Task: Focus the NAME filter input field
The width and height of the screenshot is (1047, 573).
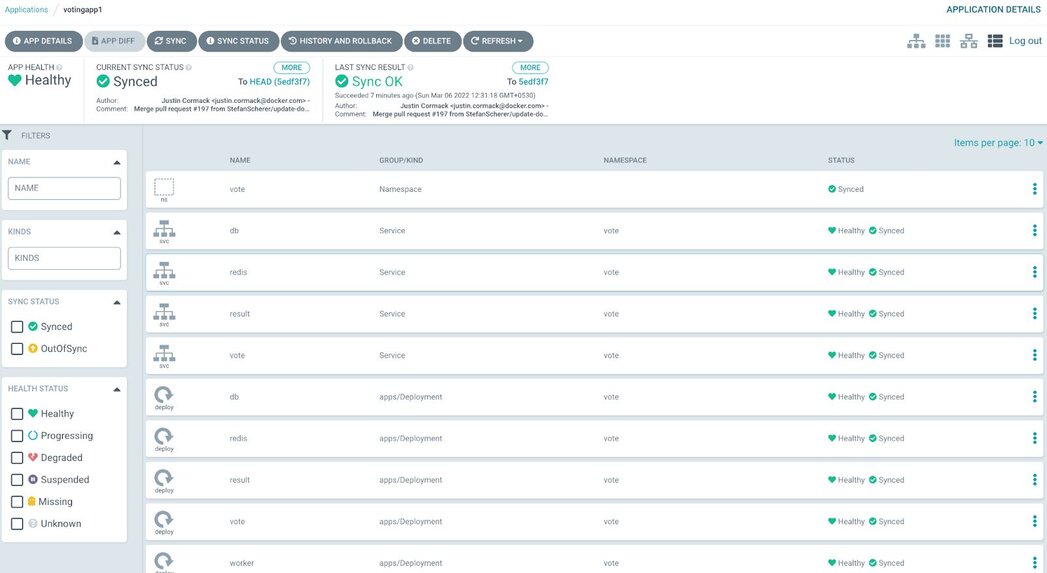Action: tap(64, 188)
